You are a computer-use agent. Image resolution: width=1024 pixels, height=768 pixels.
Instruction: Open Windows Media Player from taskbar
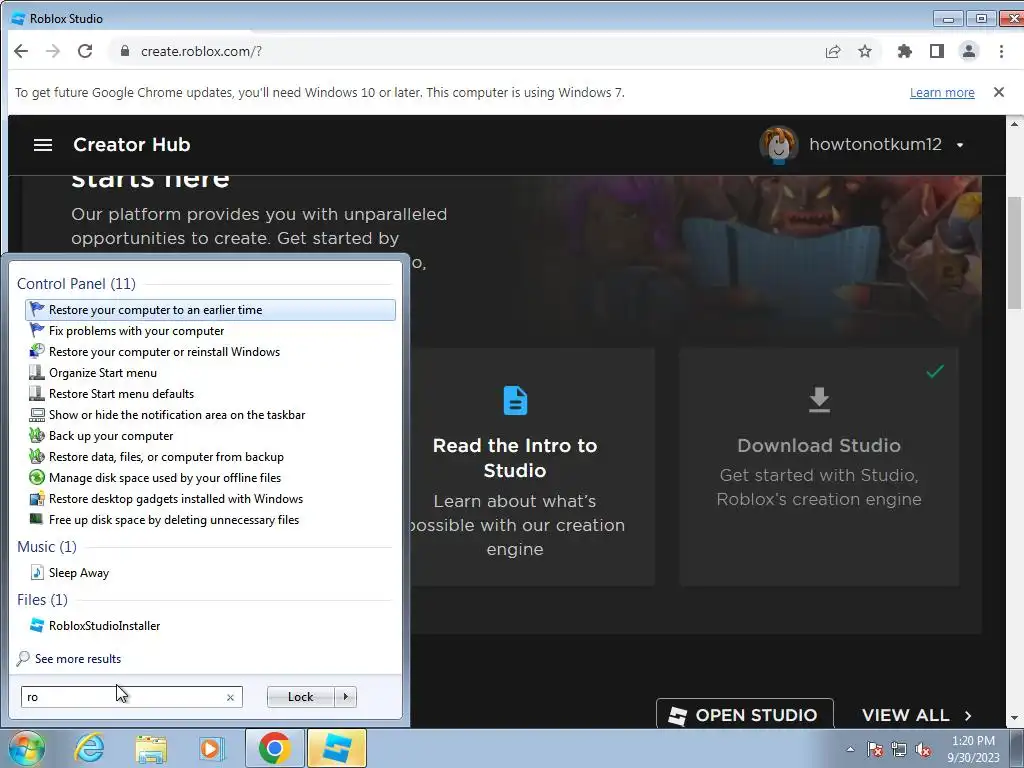pyautogui.click(x=211, y=748)
